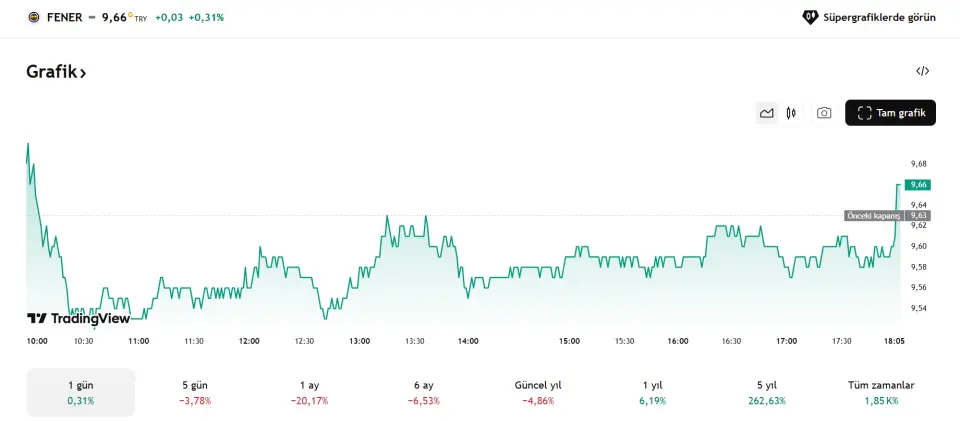Switch to the 5 yıl range

point(767,392)
